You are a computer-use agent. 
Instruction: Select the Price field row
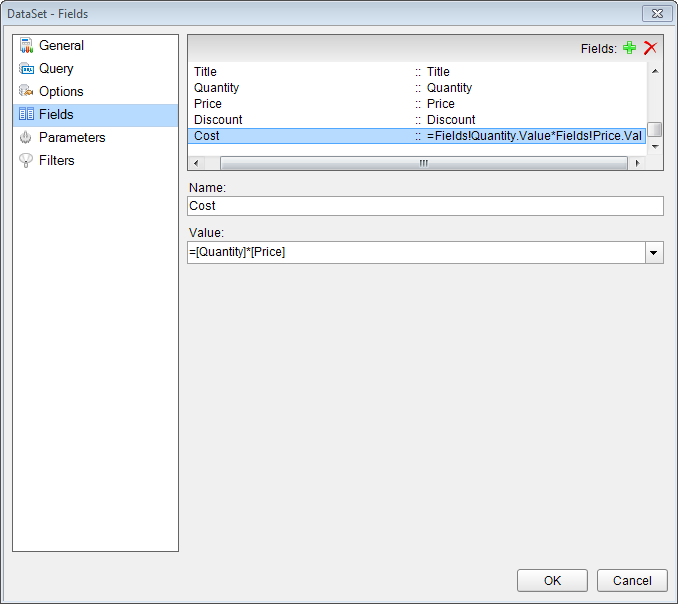pyautogui.click(x=417, y=104)
